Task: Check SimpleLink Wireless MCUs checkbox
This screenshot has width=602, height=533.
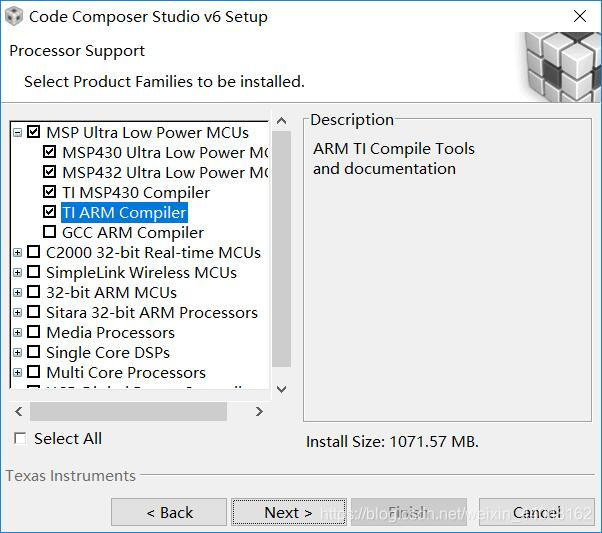Action: pos(33,272)
